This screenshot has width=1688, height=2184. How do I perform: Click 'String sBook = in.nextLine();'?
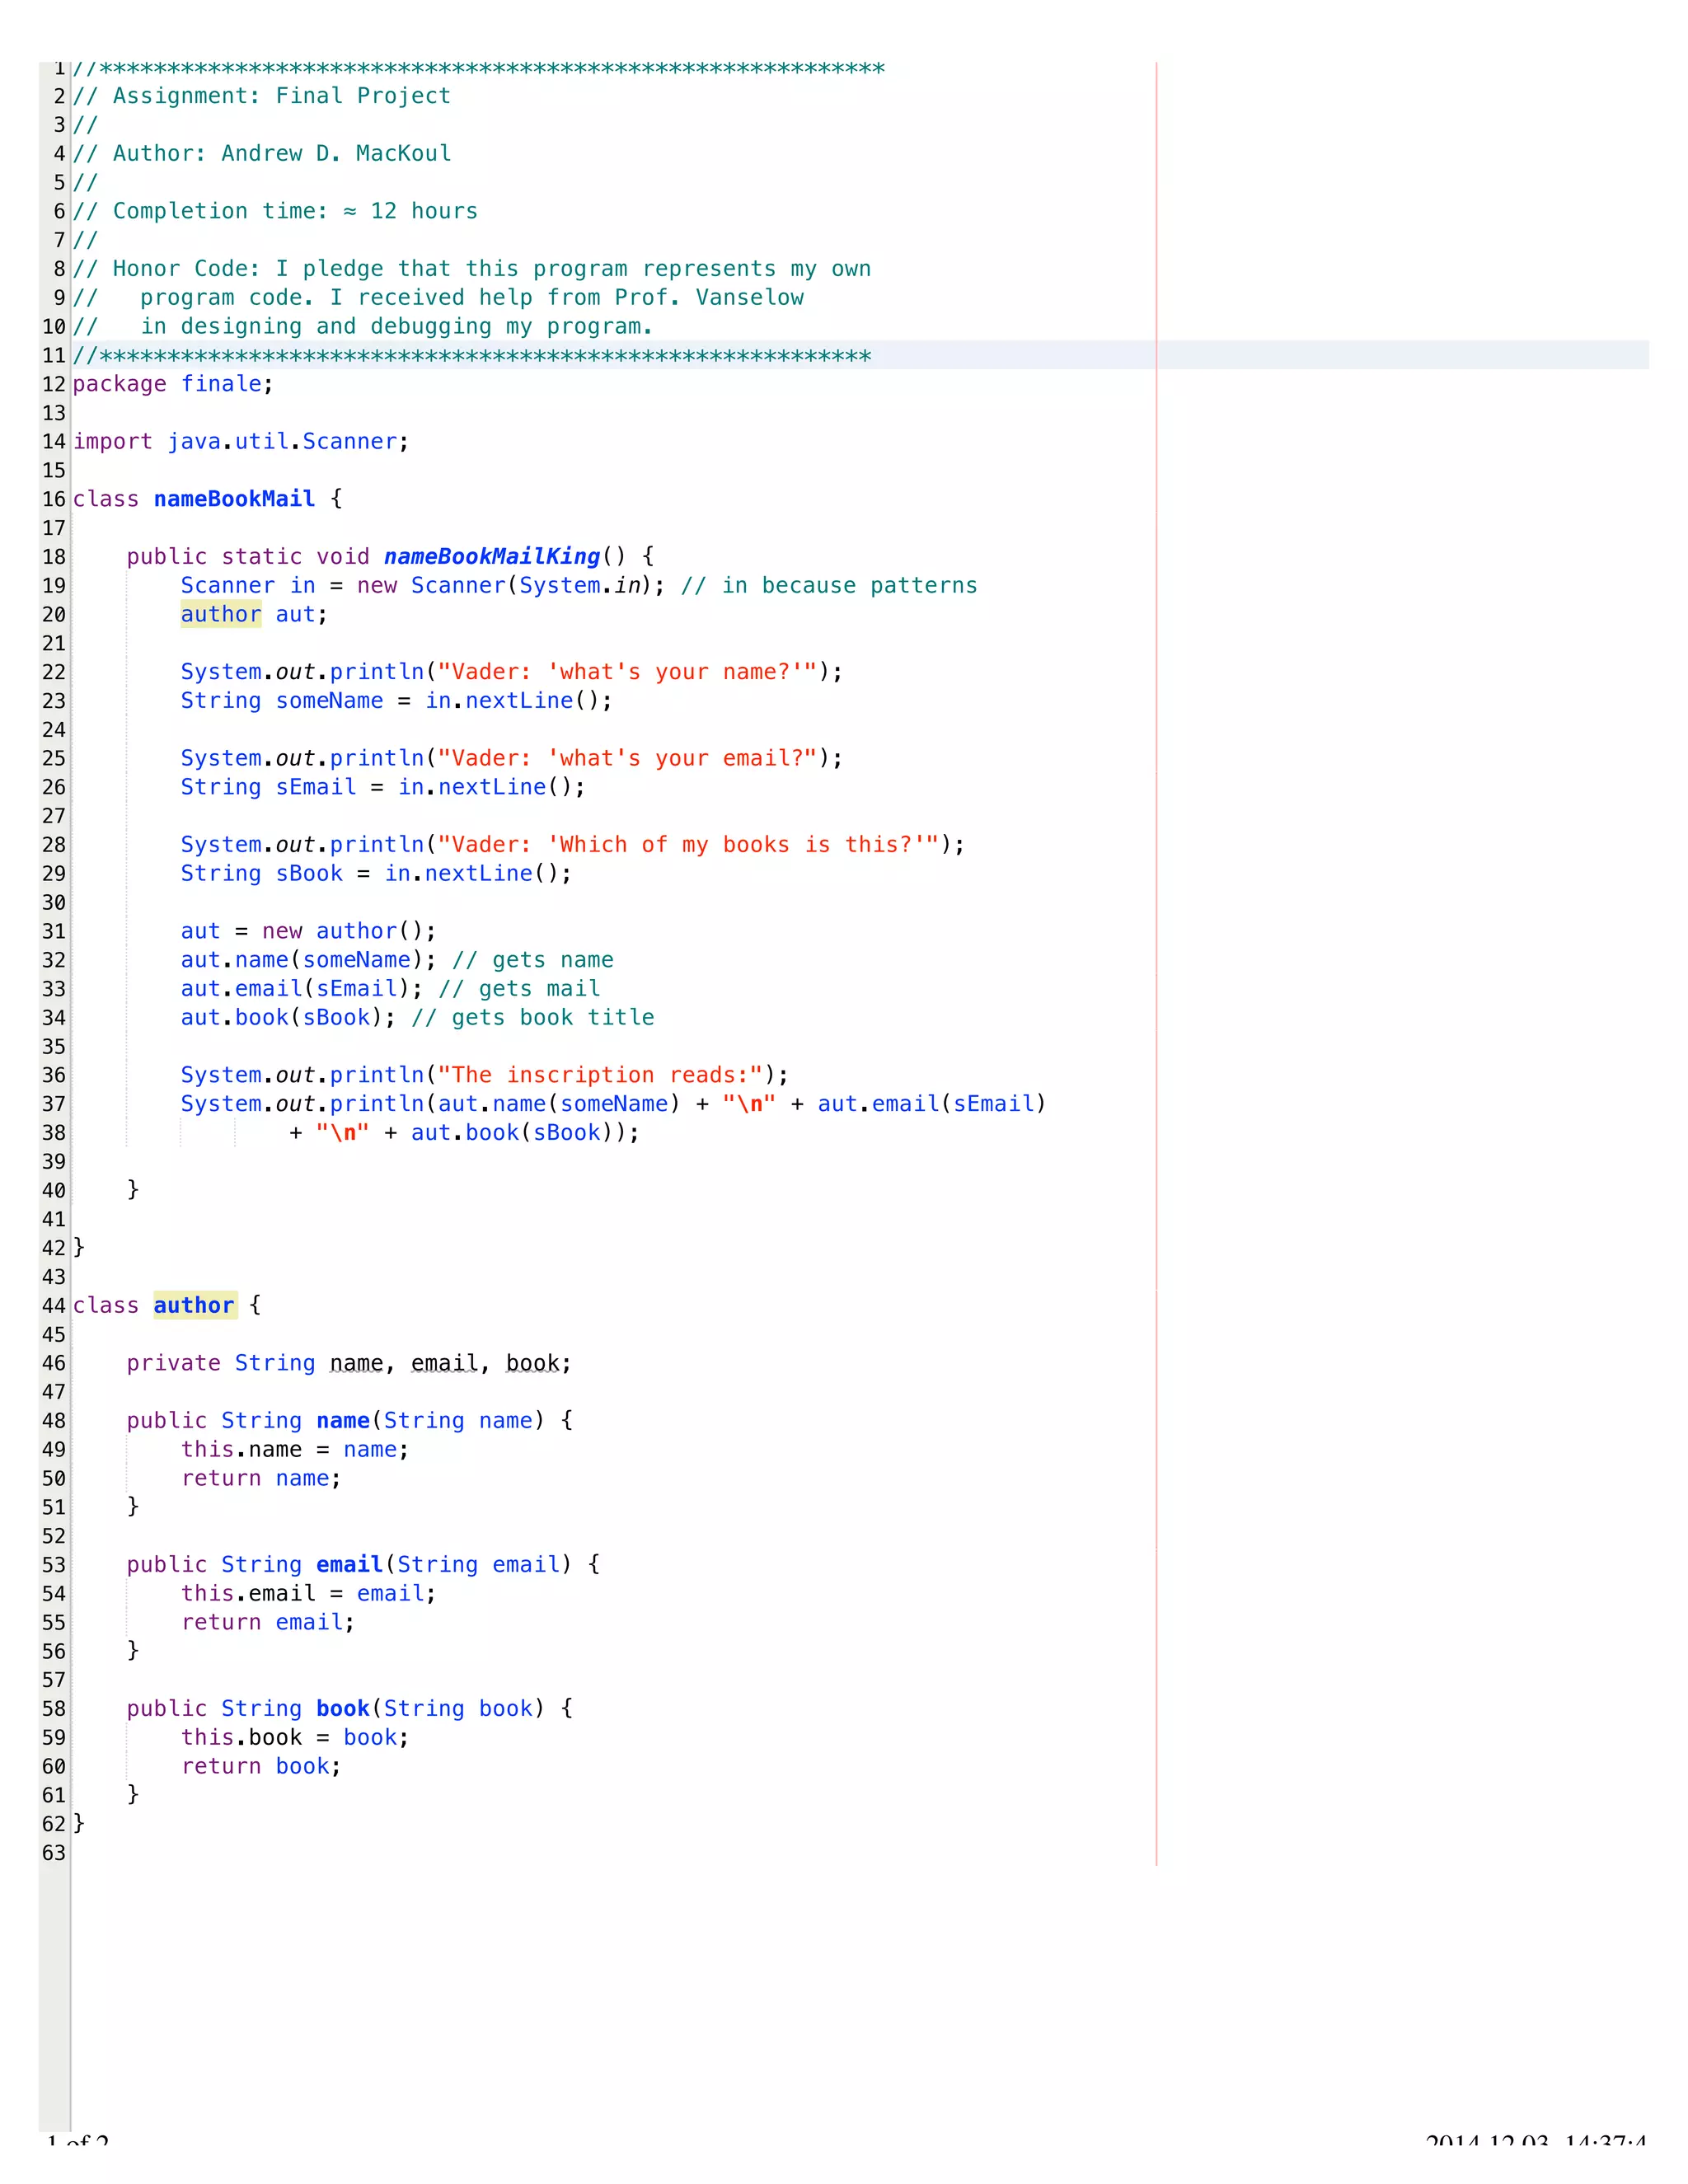376,873
